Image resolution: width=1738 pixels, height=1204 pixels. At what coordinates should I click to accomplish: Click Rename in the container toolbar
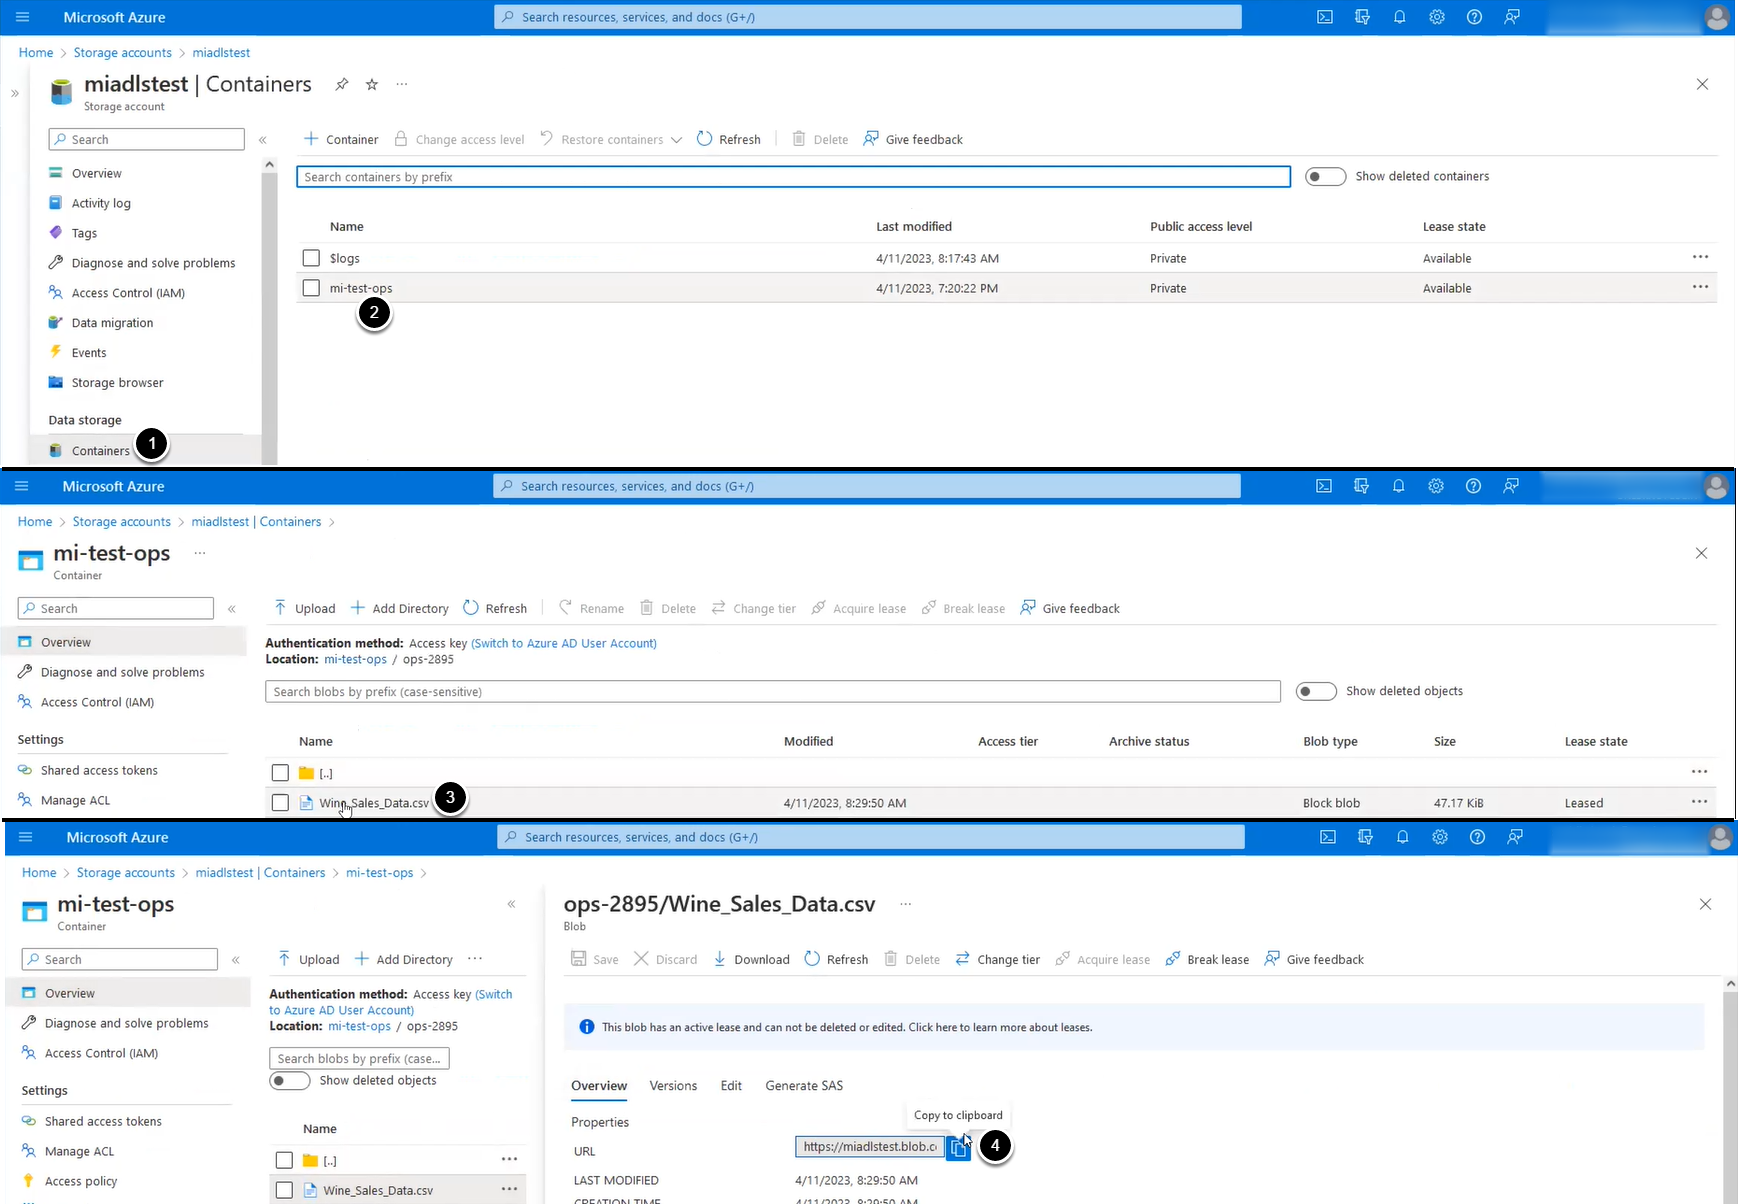click(591, 608)
